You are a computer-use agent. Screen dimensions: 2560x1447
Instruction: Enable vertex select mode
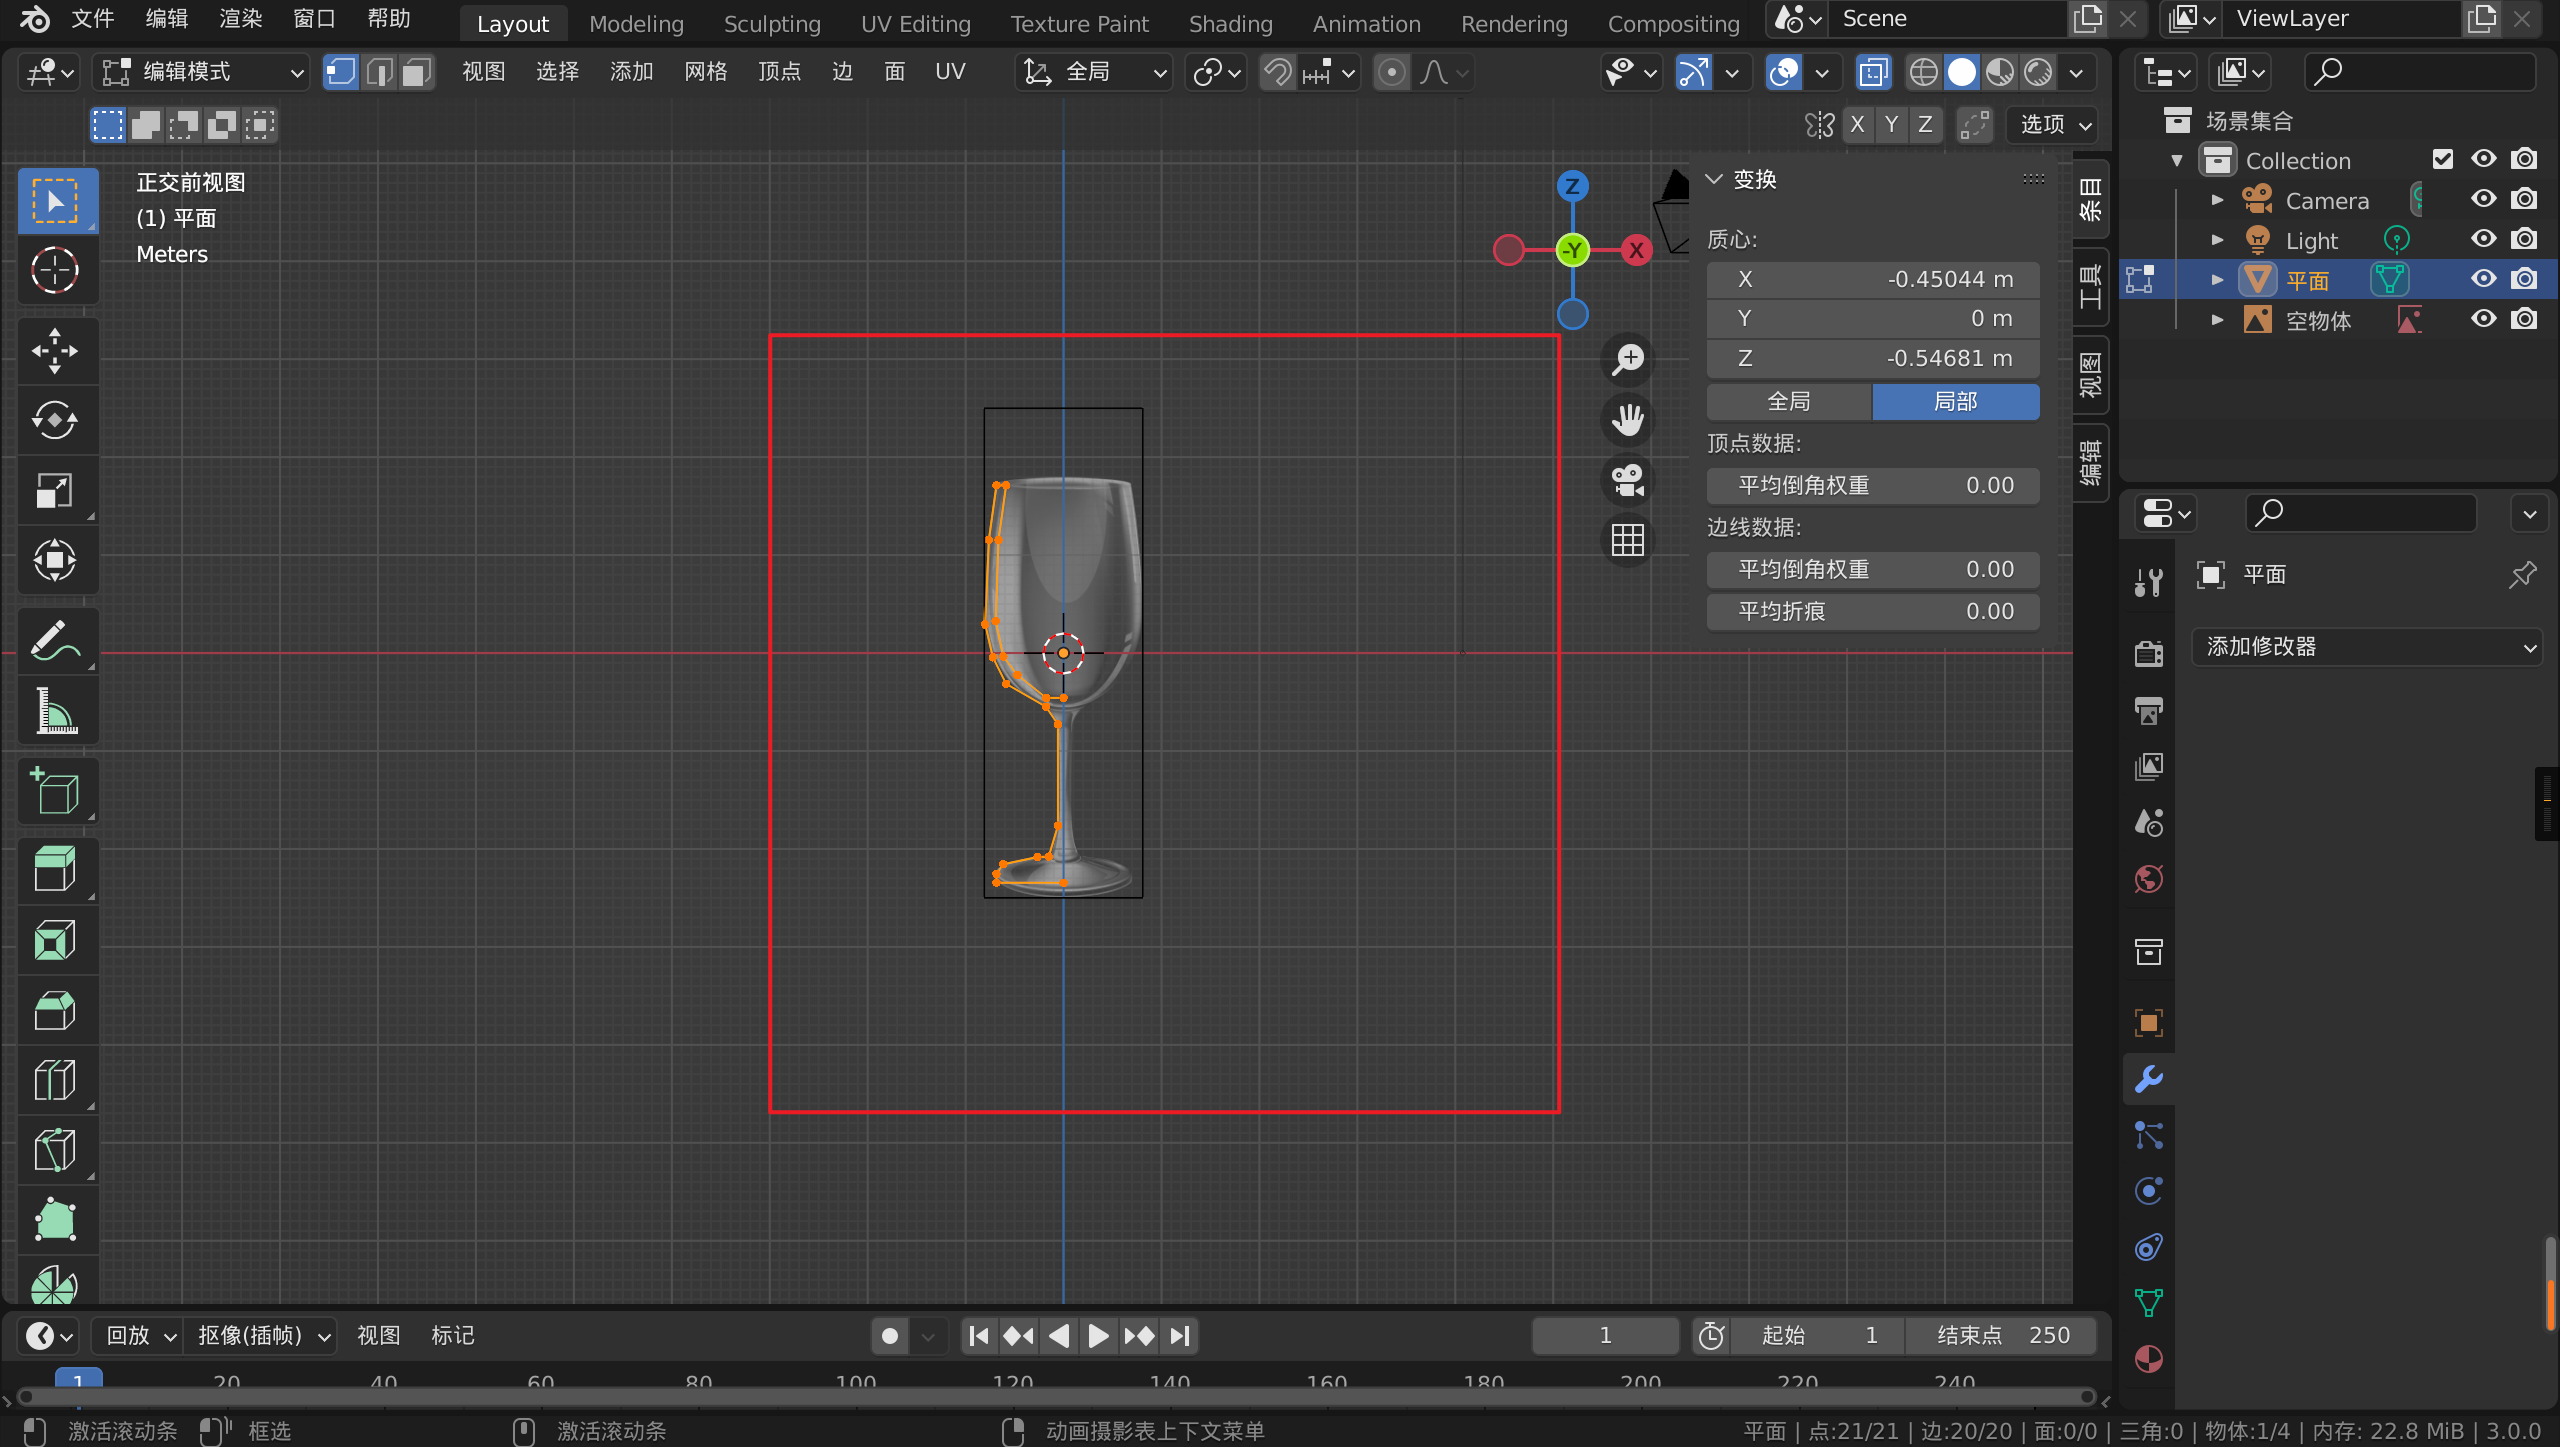(x=341, y=72)
